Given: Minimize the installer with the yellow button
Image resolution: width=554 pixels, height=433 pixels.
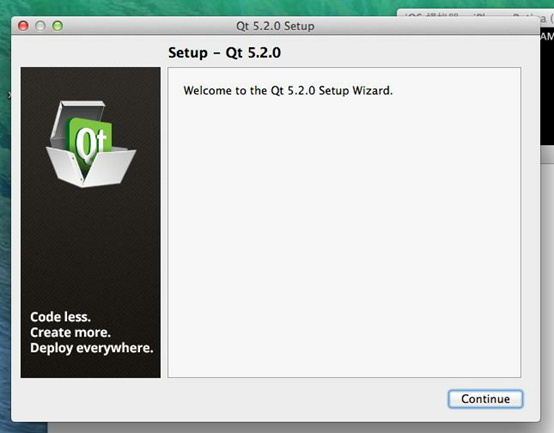Looking at the screenshot, I should click(40, 26).
